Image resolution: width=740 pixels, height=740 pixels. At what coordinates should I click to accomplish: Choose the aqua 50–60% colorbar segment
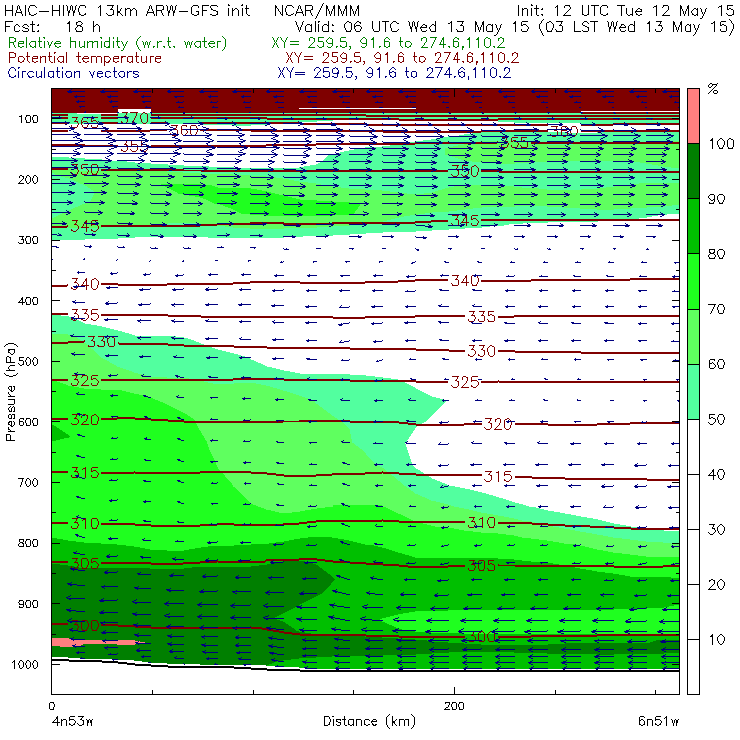click(x=693, y=391)
